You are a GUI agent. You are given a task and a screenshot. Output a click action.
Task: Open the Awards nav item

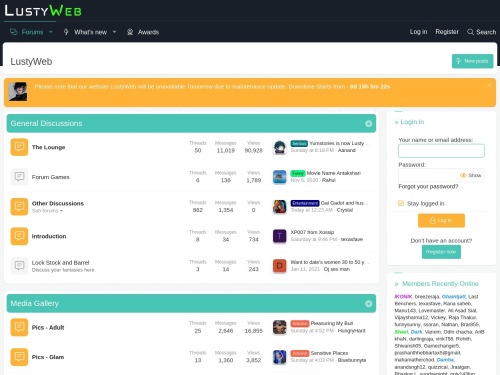[x=148, y=32]
